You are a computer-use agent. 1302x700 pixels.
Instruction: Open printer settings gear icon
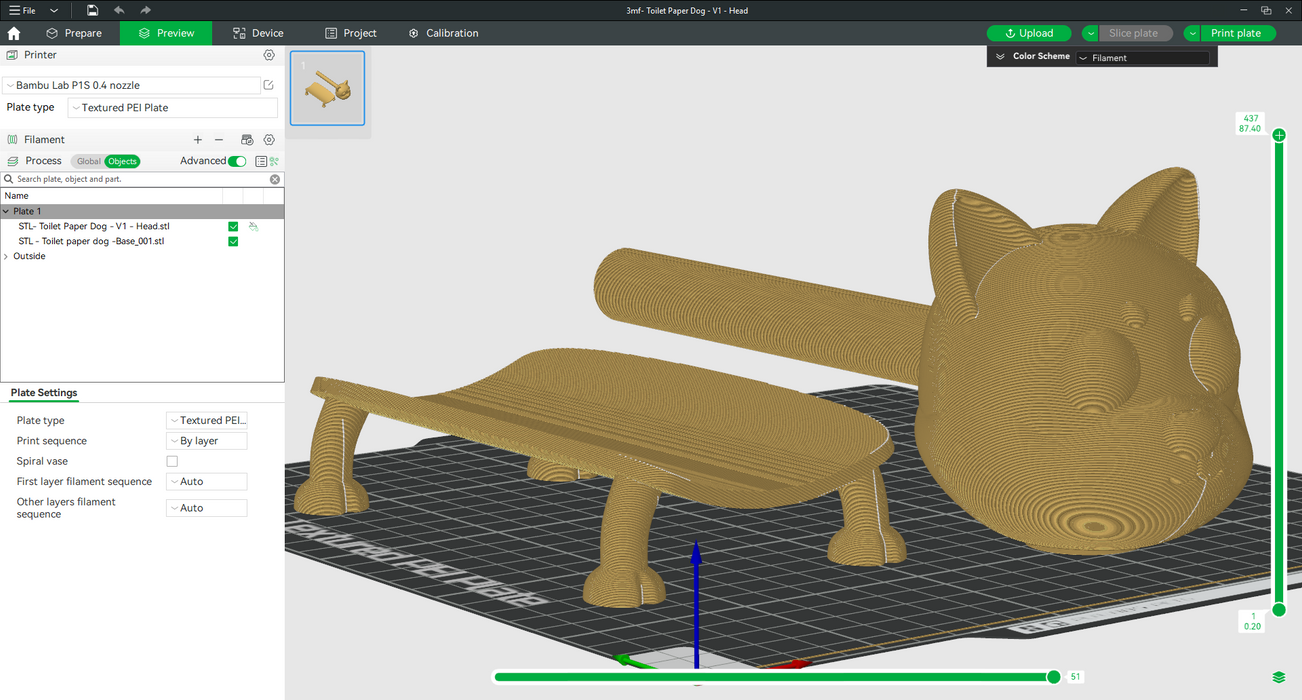(x=269, y=55)
